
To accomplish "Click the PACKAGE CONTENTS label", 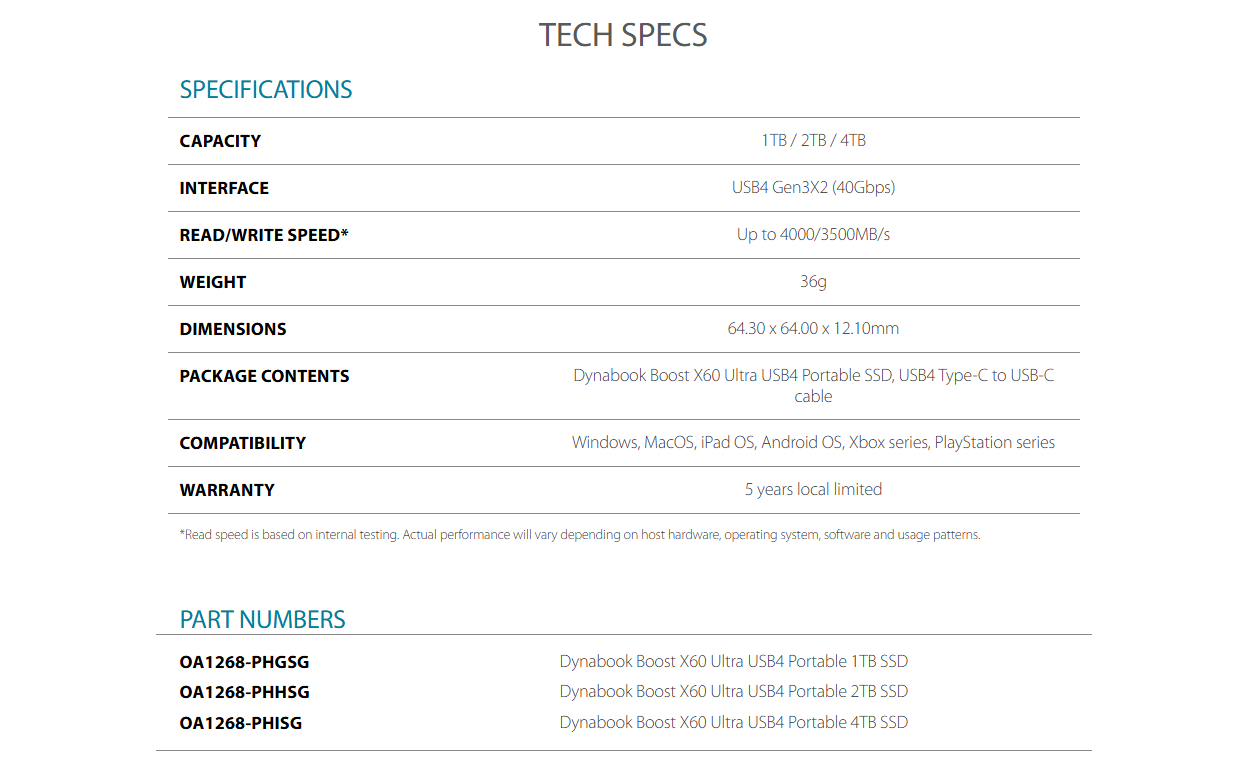I will point(264,376).
